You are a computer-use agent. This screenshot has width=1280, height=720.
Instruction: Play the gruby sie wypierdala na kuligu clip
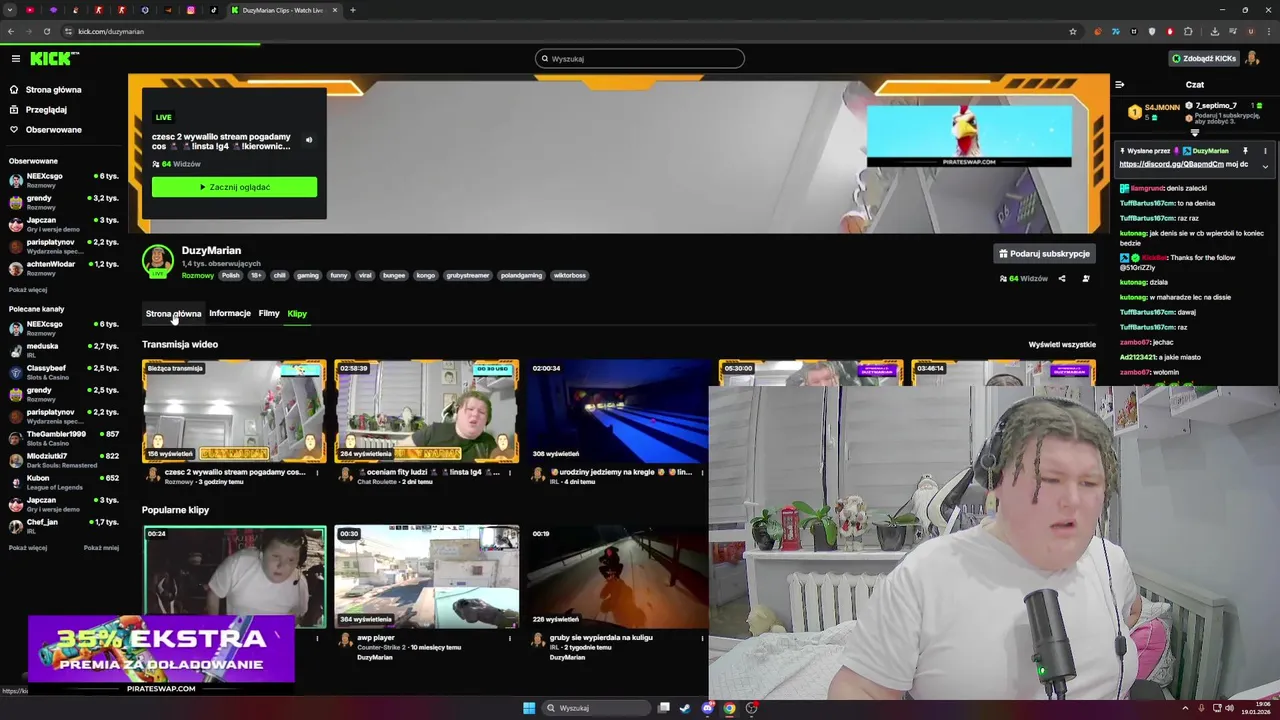click(x=618, y=577)
